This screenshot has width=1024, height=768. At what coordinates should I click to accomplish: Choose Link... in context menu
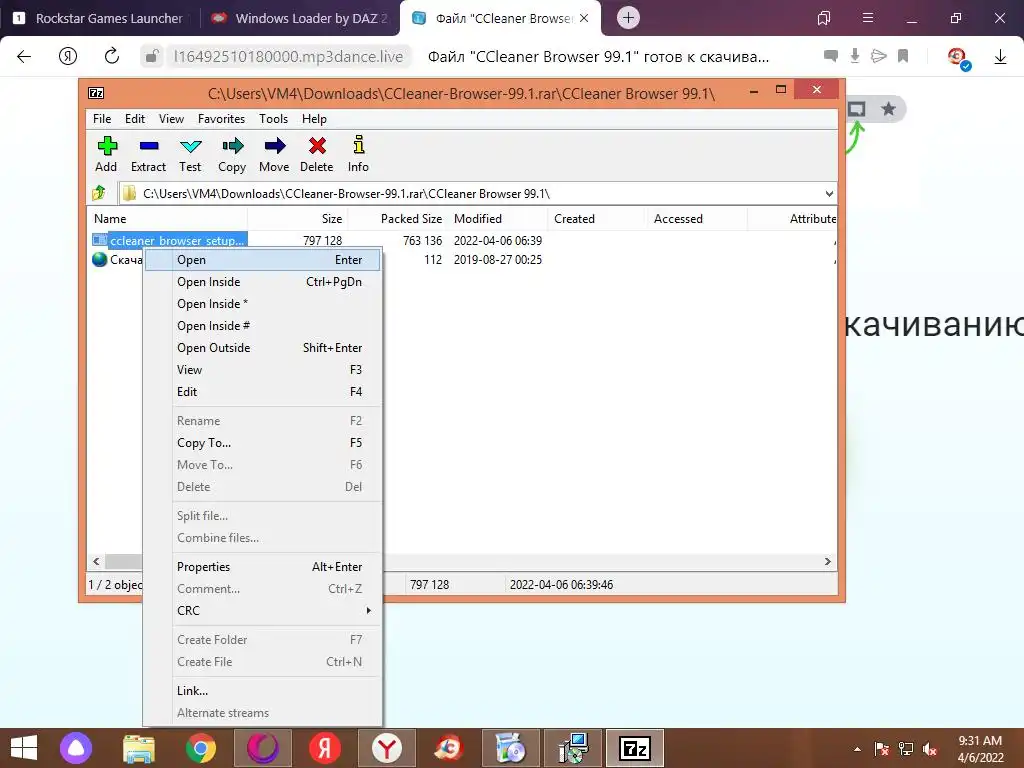262,691
